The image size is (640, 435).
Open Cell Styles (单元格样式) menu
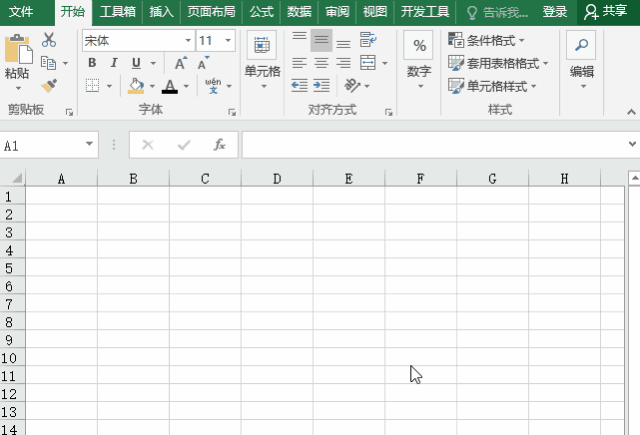click(x=492, y=86)
